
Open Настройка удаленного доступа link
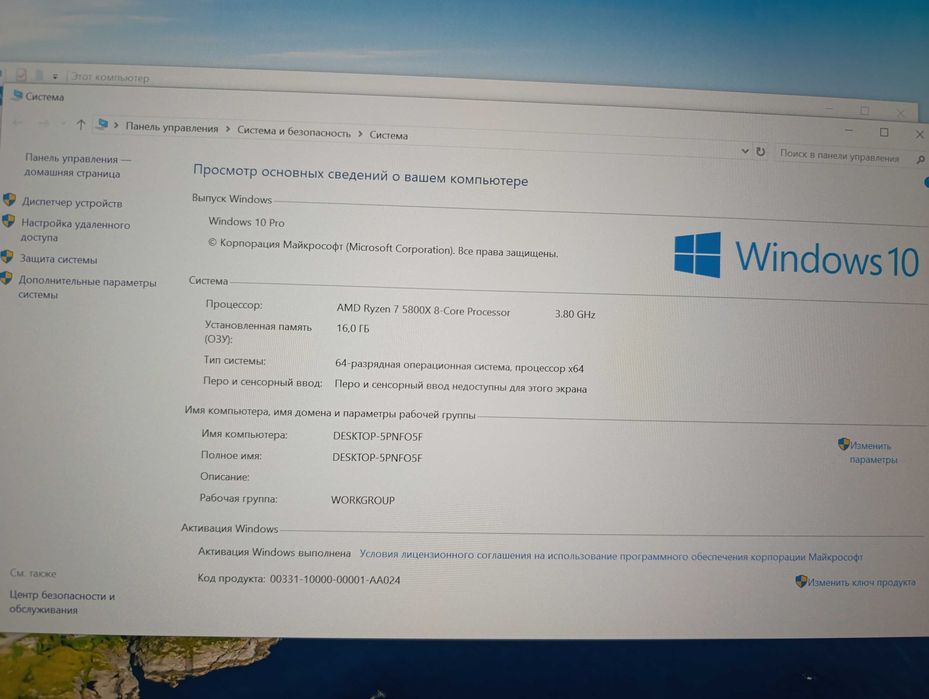(75, 230)
